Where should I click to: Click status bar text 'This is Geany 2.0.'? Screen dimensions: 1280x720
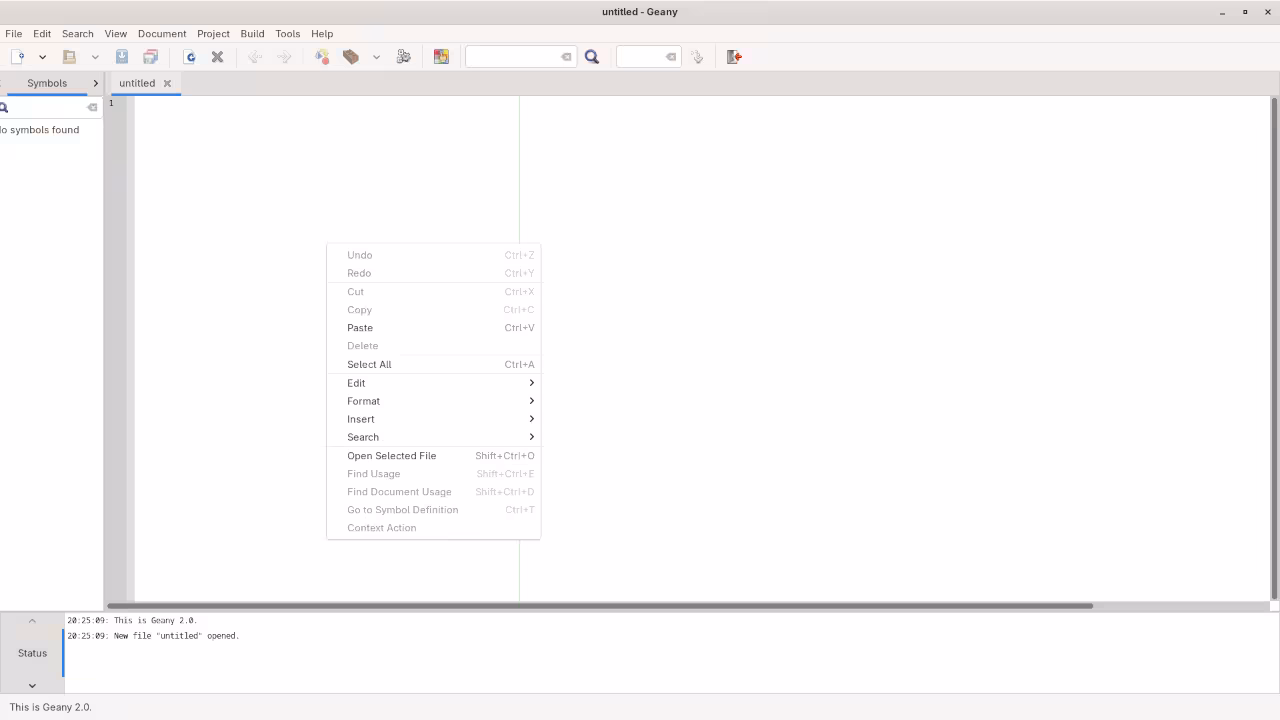click(x=50, y=707)
